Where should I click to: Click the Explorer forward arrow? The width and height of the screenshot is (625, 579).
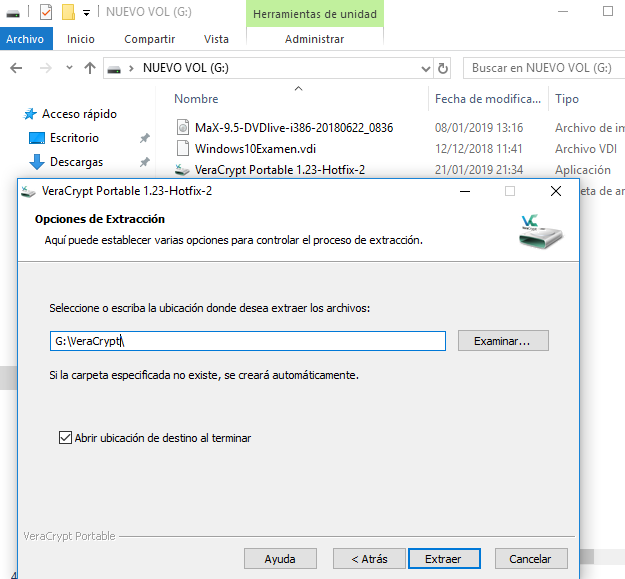[46, 68]
